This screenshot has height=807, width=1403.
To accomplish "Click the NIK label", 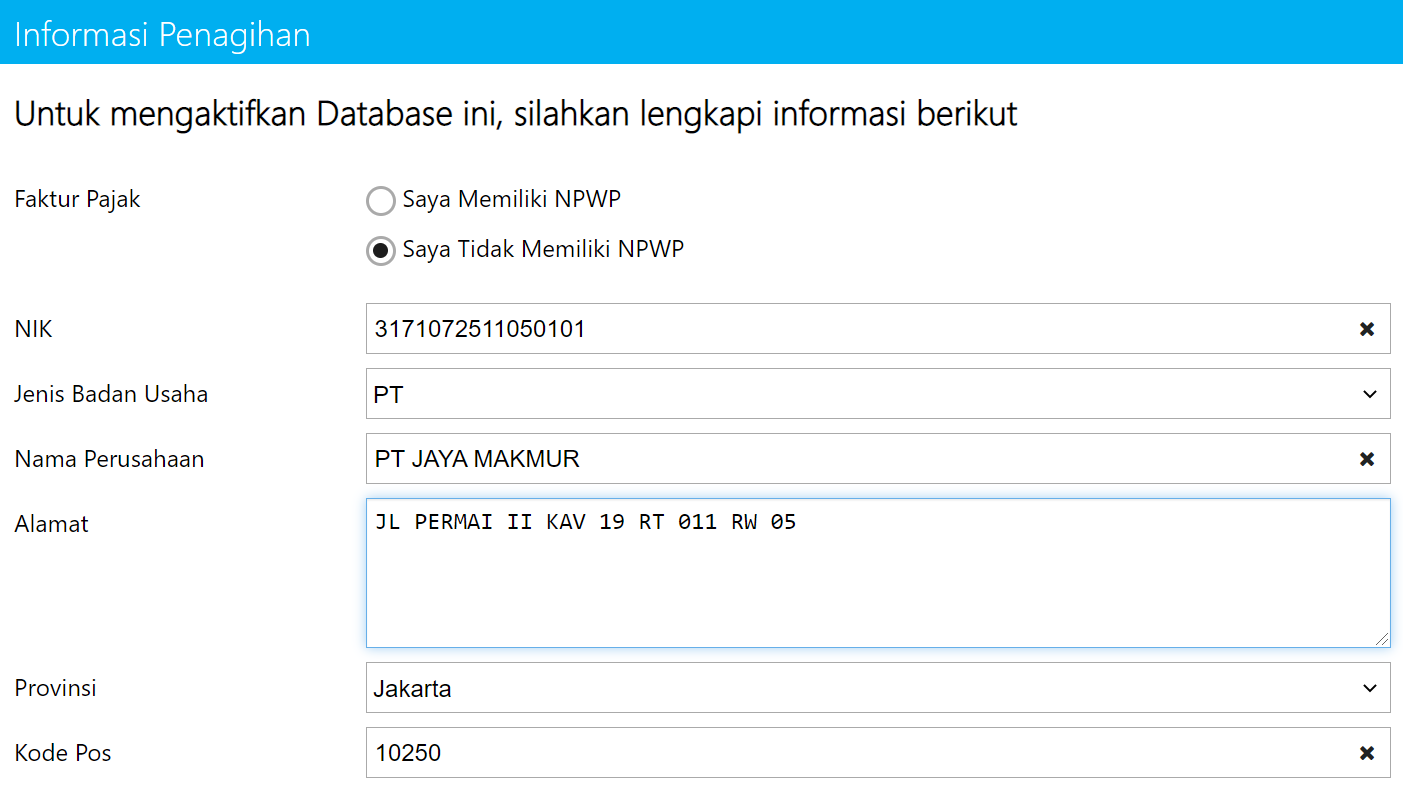I will (33, 329).
